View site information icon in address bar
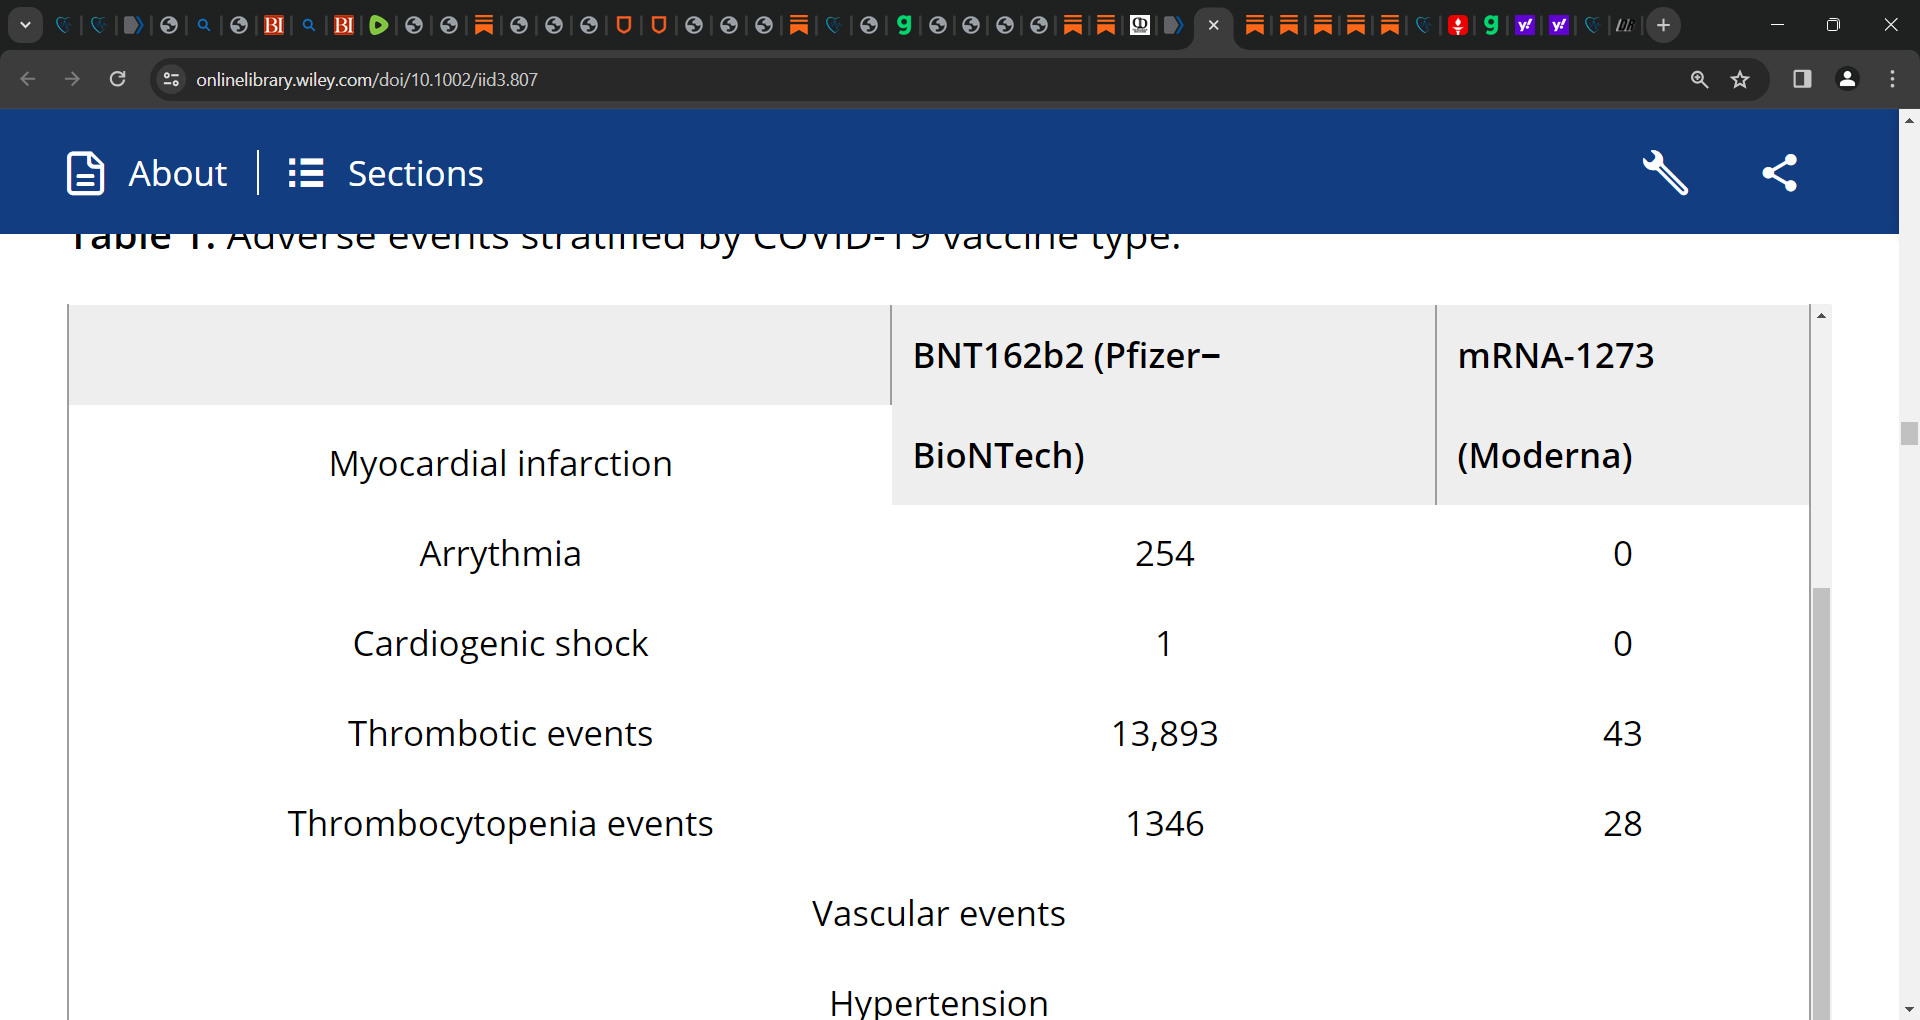The width and height of the screenshot is (1920, 1020). click(x=171, y=79)
